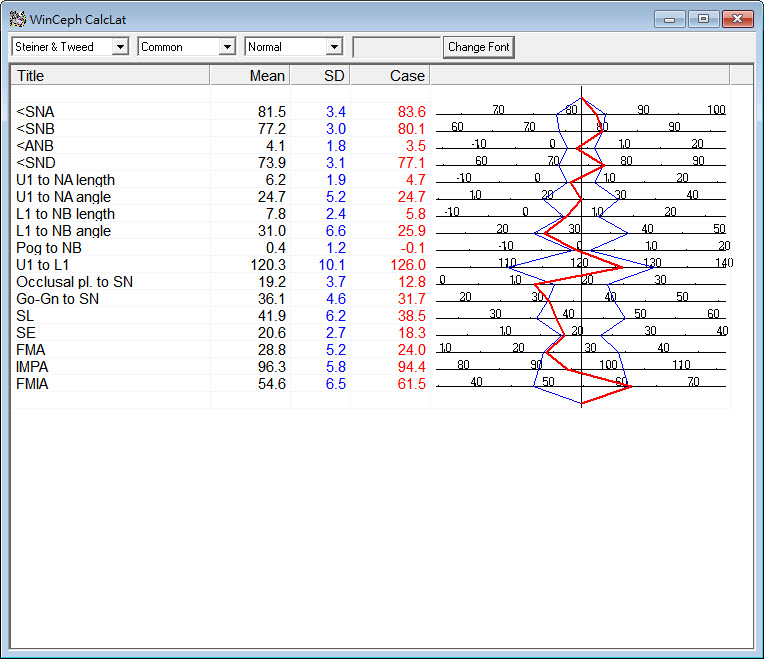Click the case value 94.4
This screenshot has width=764, height=659.
click(412, 367)
